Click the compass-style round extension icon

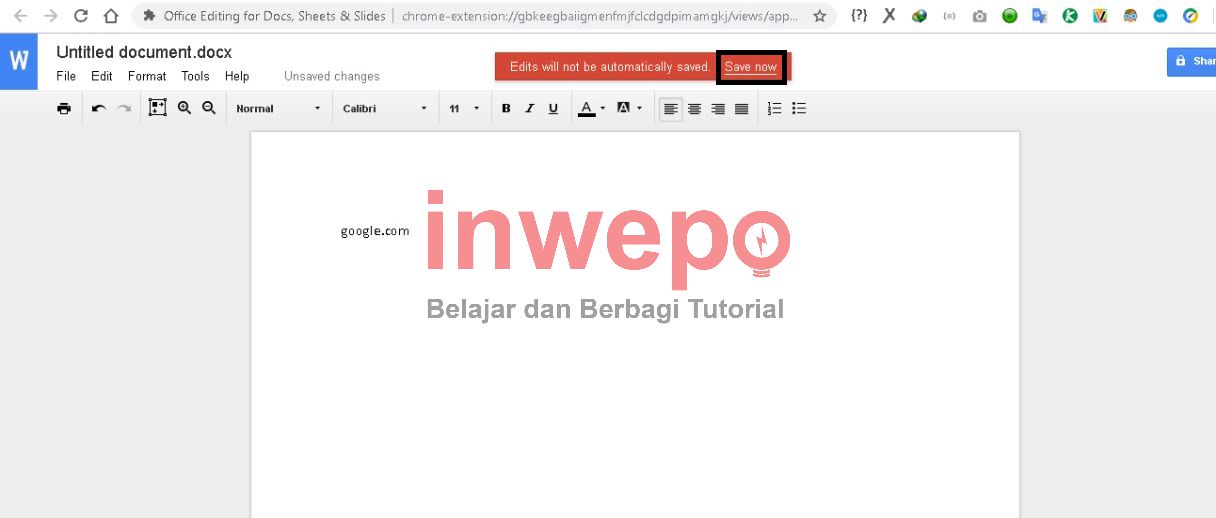[x=1190, y=16]
